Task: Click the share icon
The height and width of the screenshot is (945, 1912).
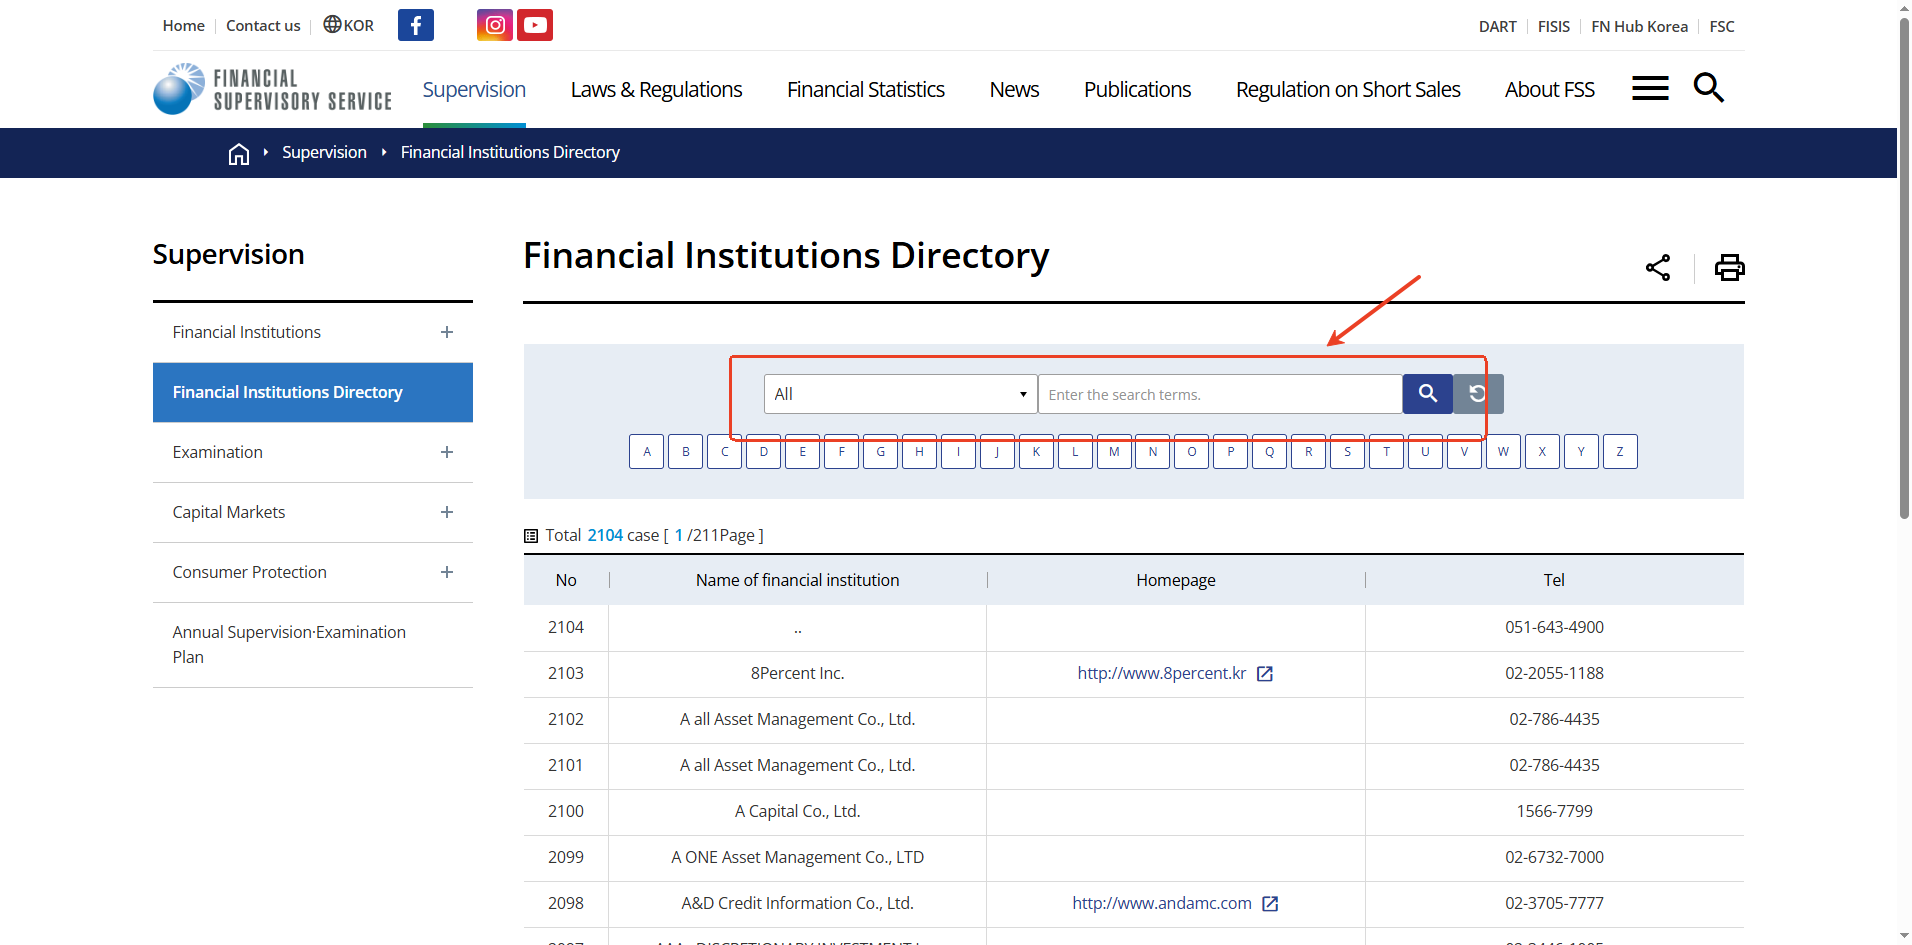Action: coord(1658,268)
